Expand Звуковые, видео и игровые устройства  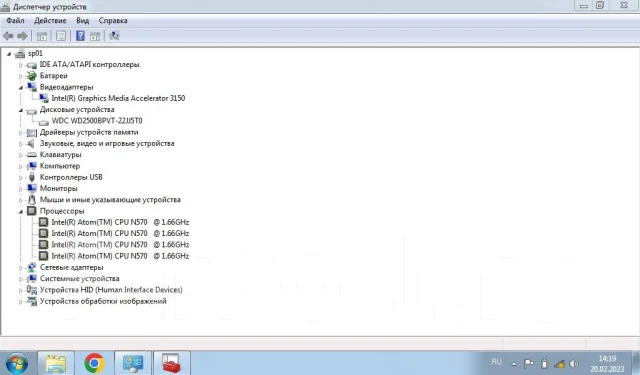(x=20, y=144)
